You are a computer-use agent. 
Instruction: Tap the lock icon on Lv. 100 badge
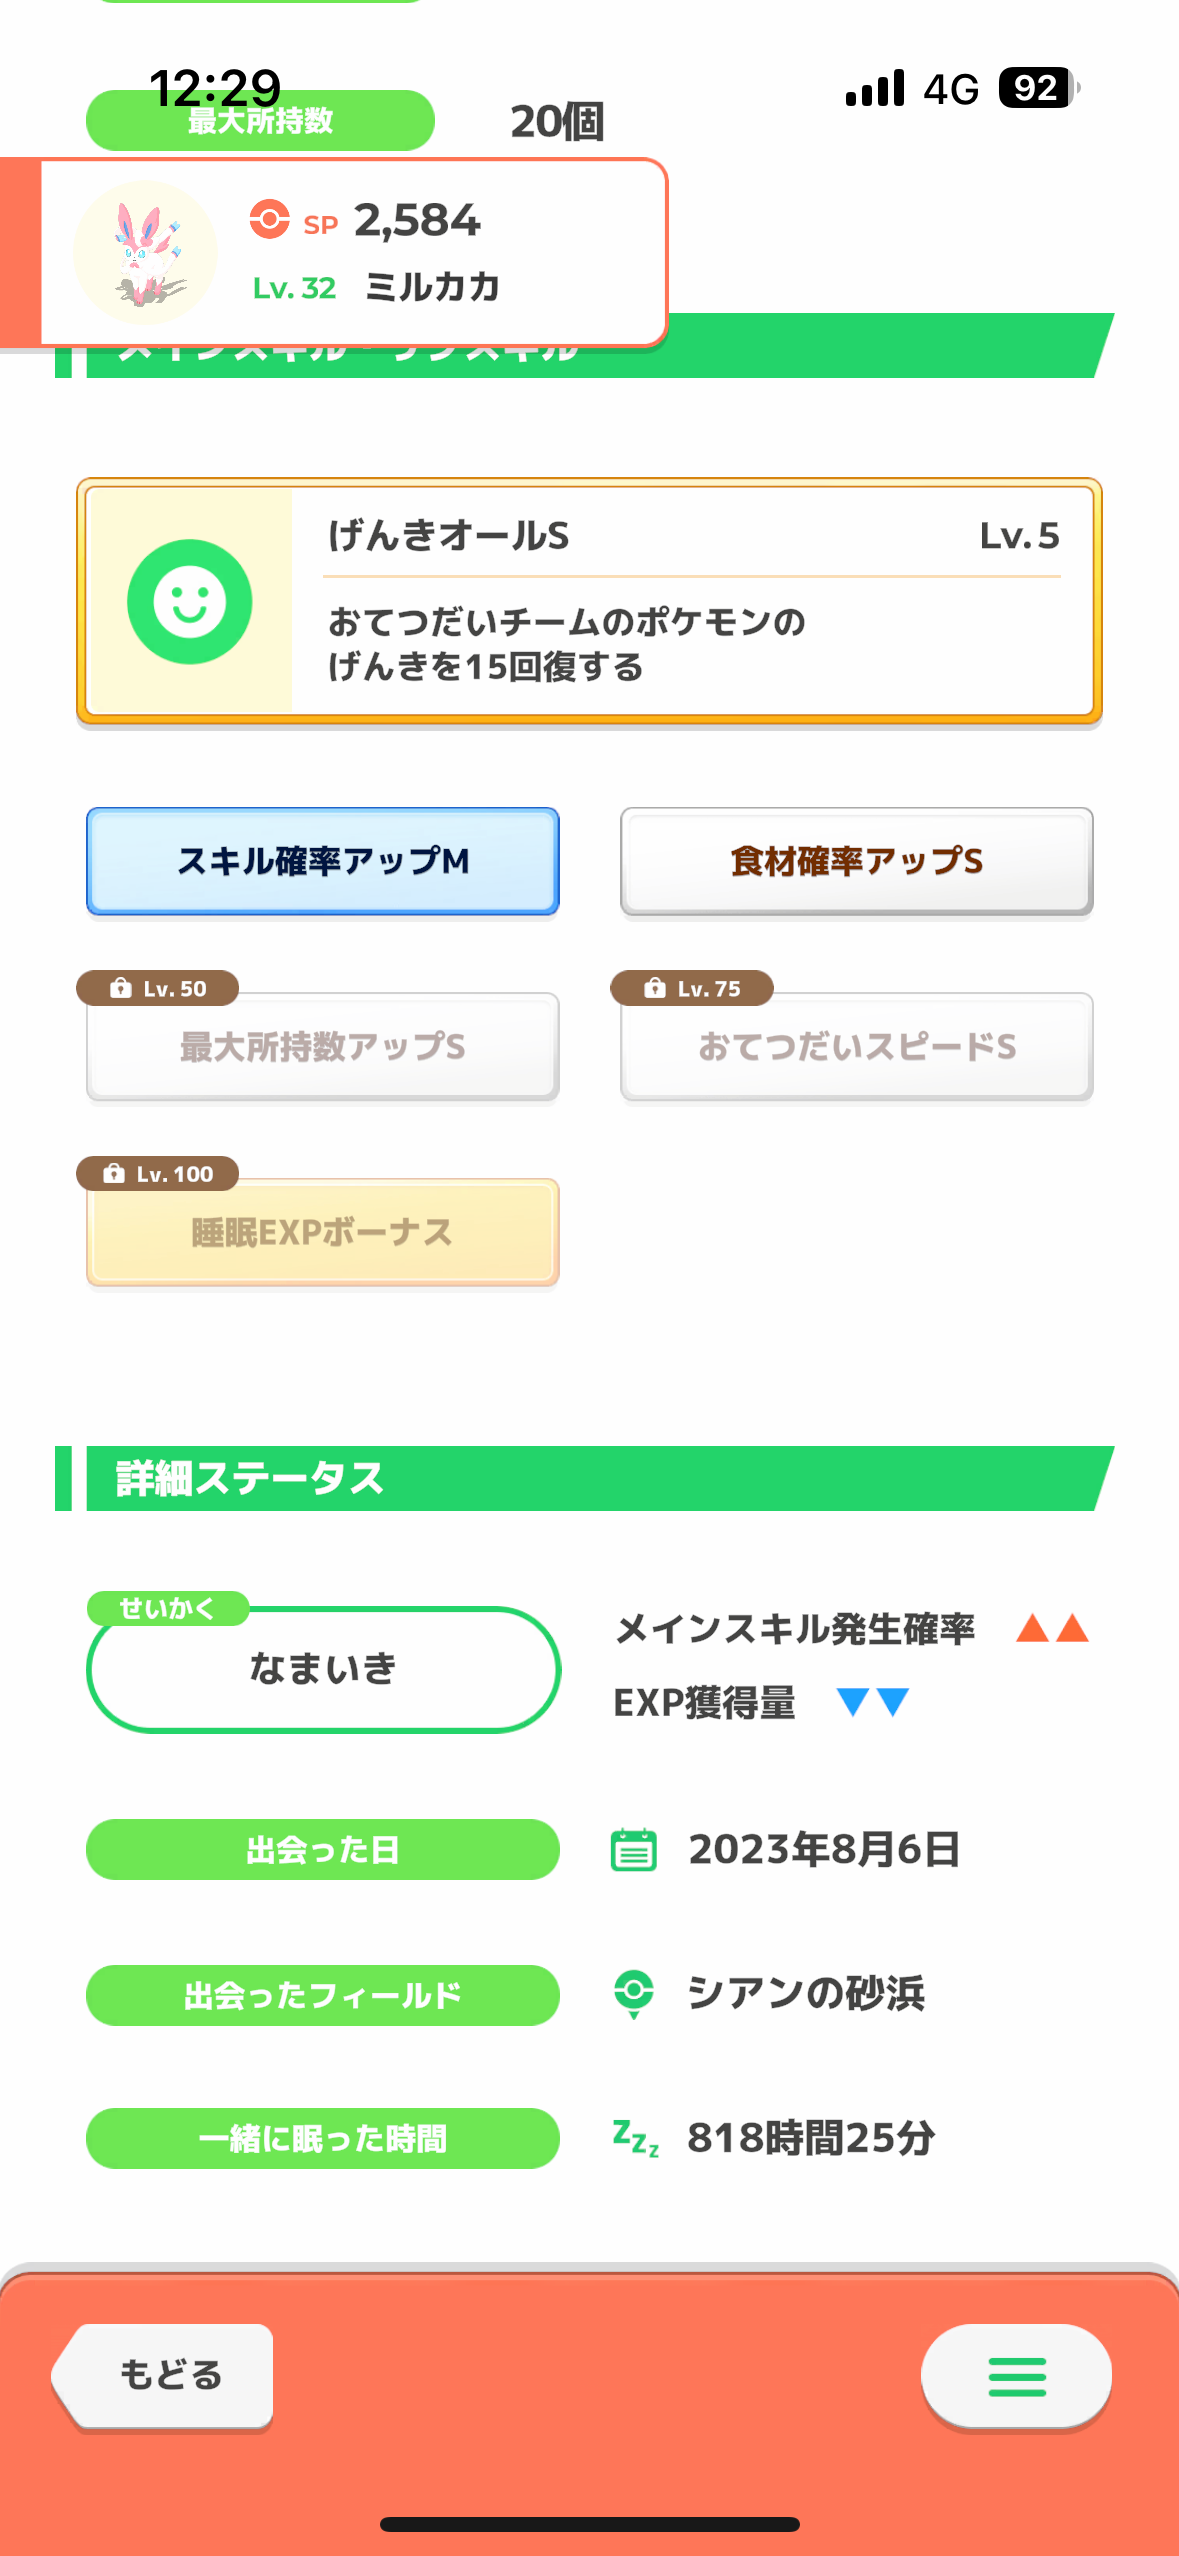point(114,1173)
